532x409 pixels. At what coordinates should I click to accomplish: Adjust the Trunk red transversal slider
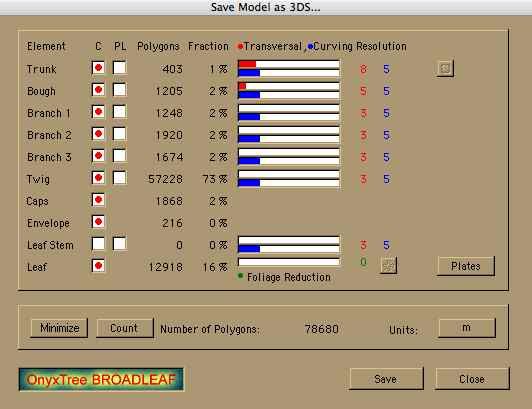click(x=289, y=64)
